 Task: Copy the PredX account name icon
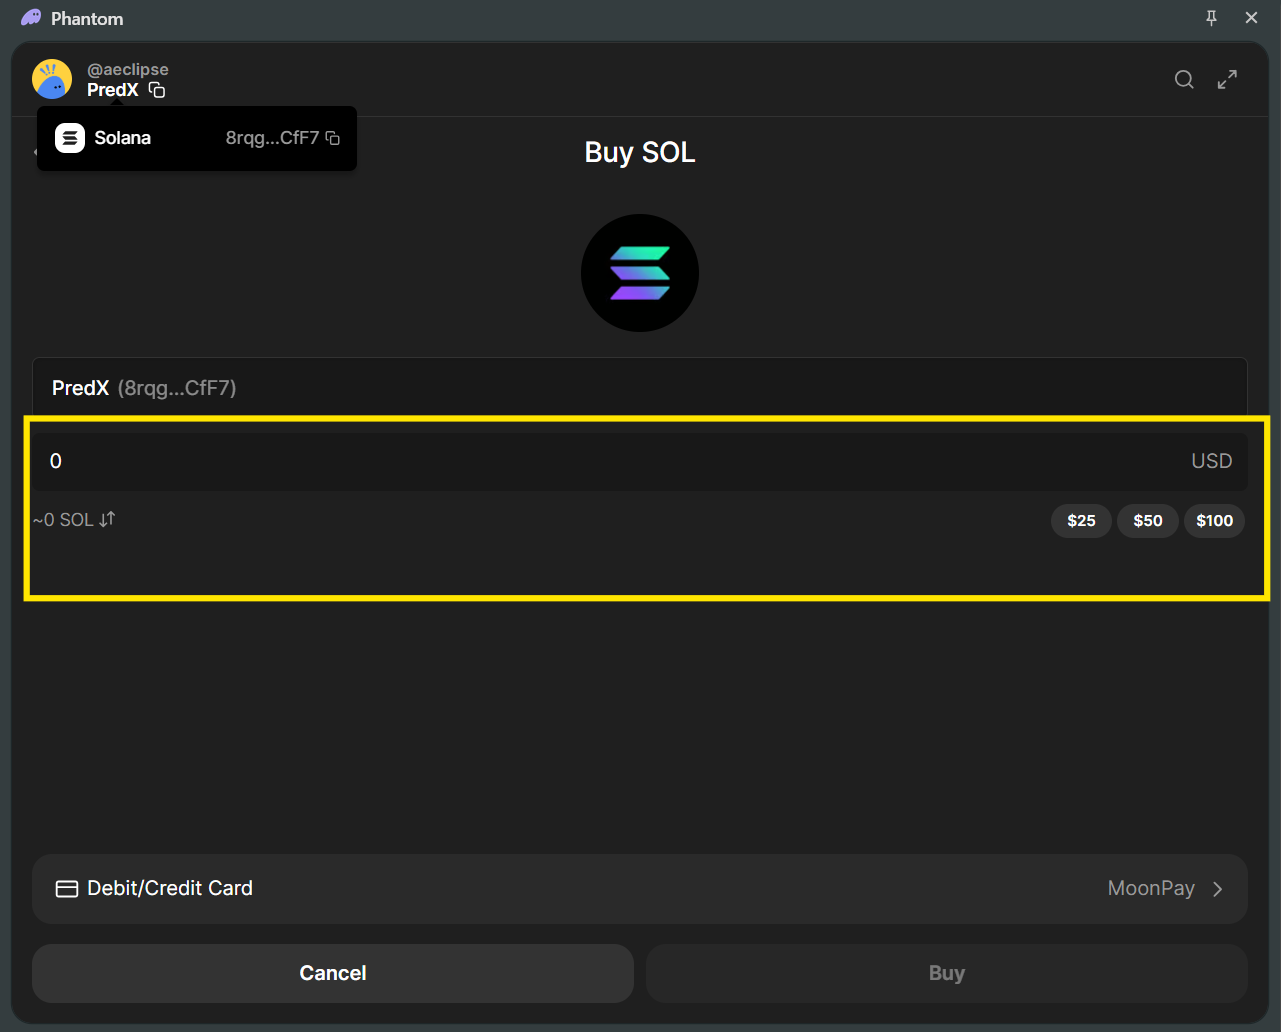(157, 91)
